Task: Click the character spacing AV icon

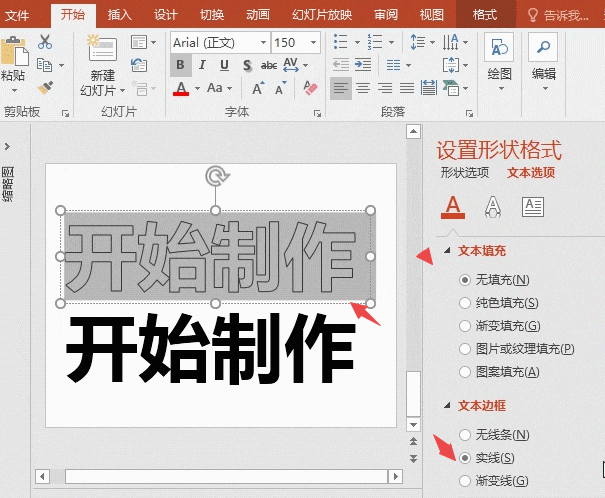Action: click(291, 65)
